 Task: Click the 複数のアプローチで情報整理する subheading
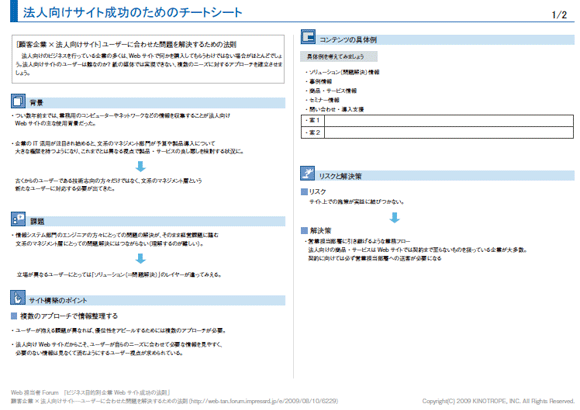(69, 316)
